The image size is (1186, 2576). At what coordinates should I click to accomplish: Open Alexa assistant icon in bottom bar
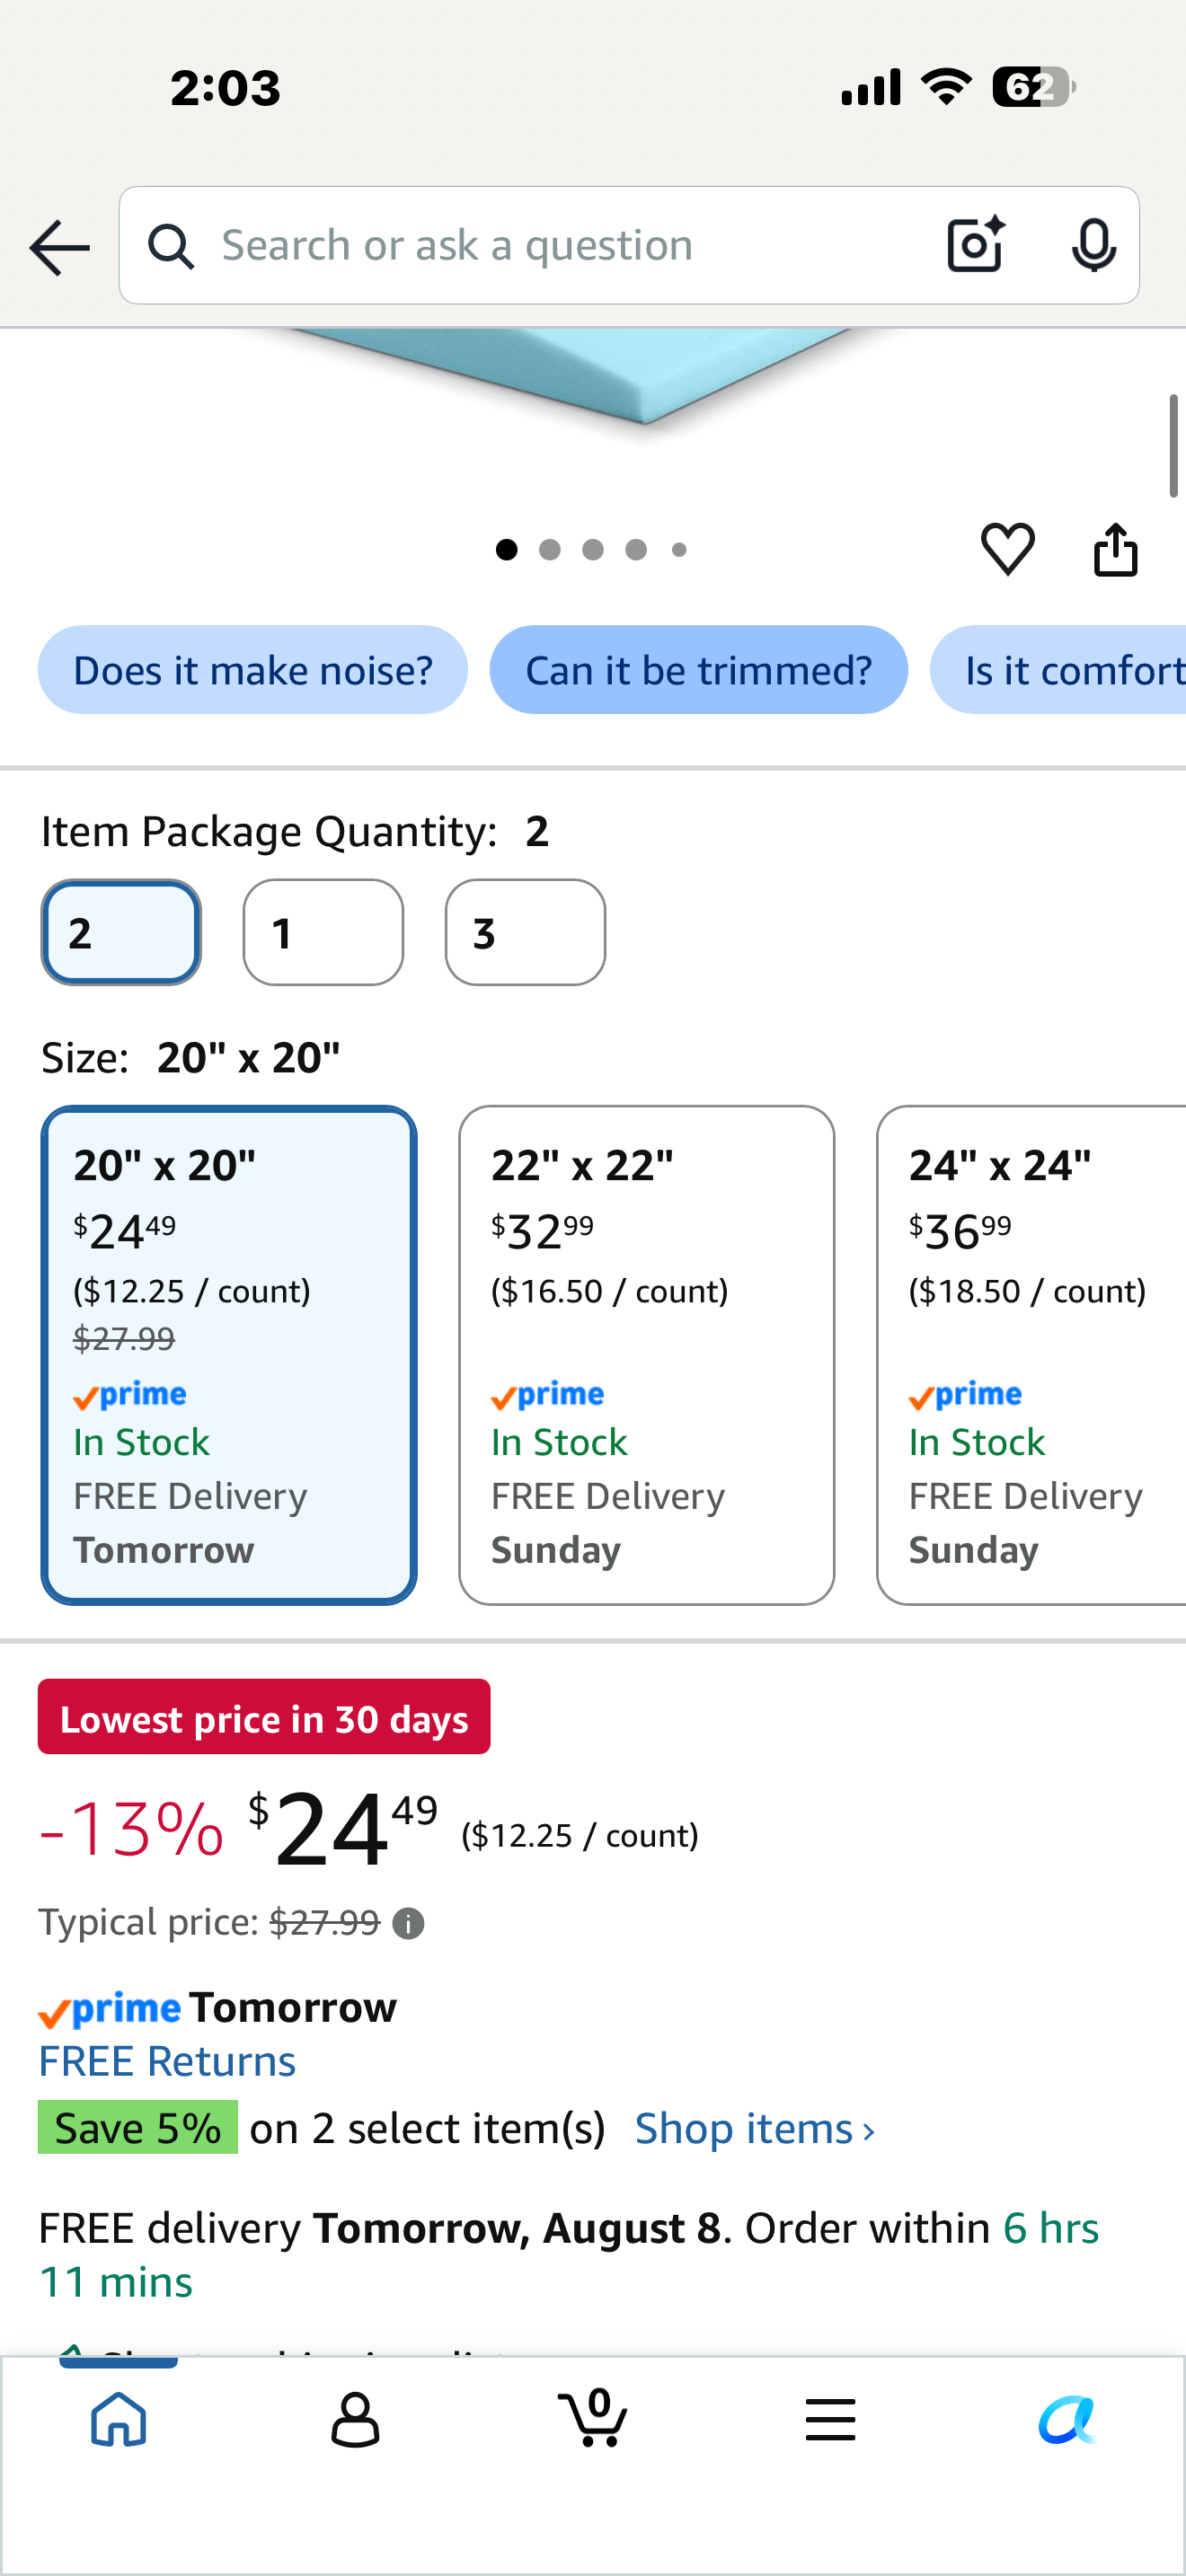click(x=1067, y=2420)
